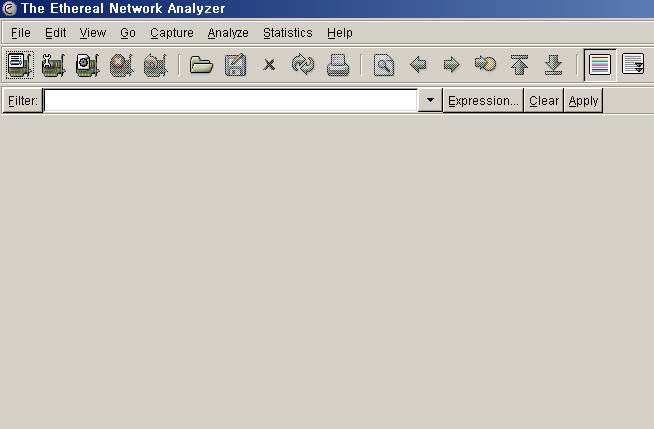This screenshot has height=429, width=654.
Task: Click in the display filter text field
Action: click(x=231, y=100)
